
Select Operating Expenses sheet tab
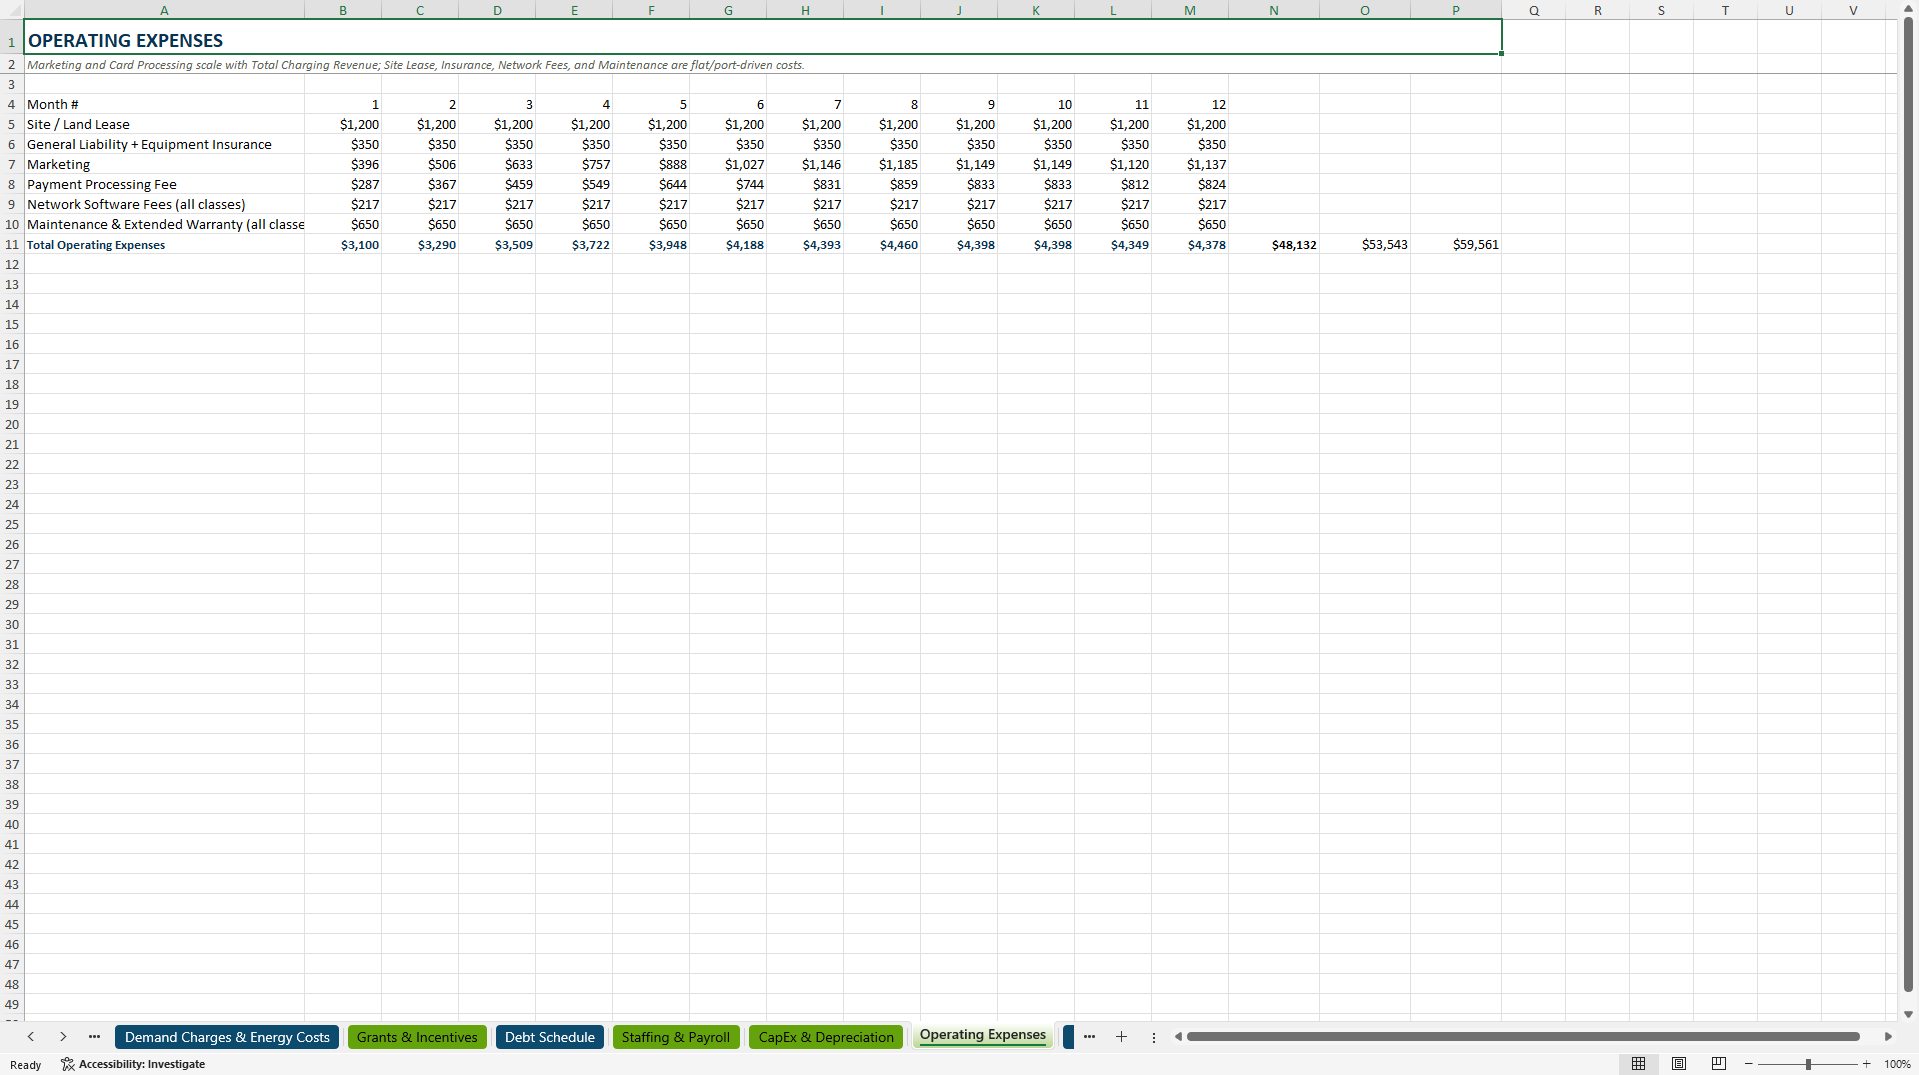tap(983, 1035)
